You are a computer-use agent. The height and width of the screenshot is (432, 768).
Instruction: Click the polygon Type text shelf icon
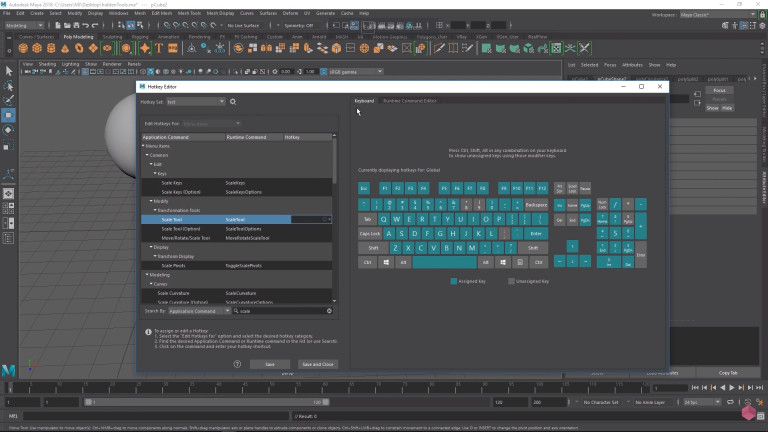(x=159, y=48)
